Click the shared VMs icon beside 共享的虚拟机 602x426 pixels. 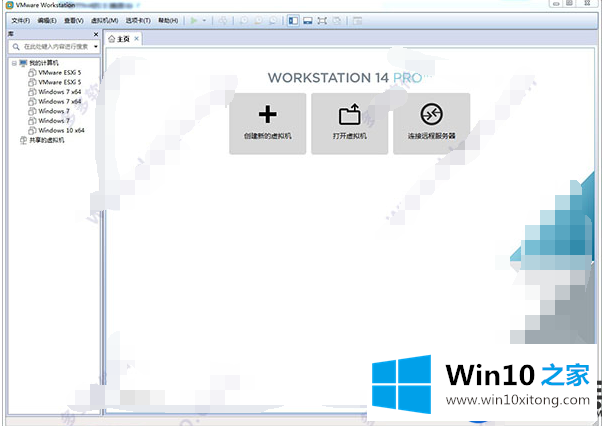(x=24, y=140)
